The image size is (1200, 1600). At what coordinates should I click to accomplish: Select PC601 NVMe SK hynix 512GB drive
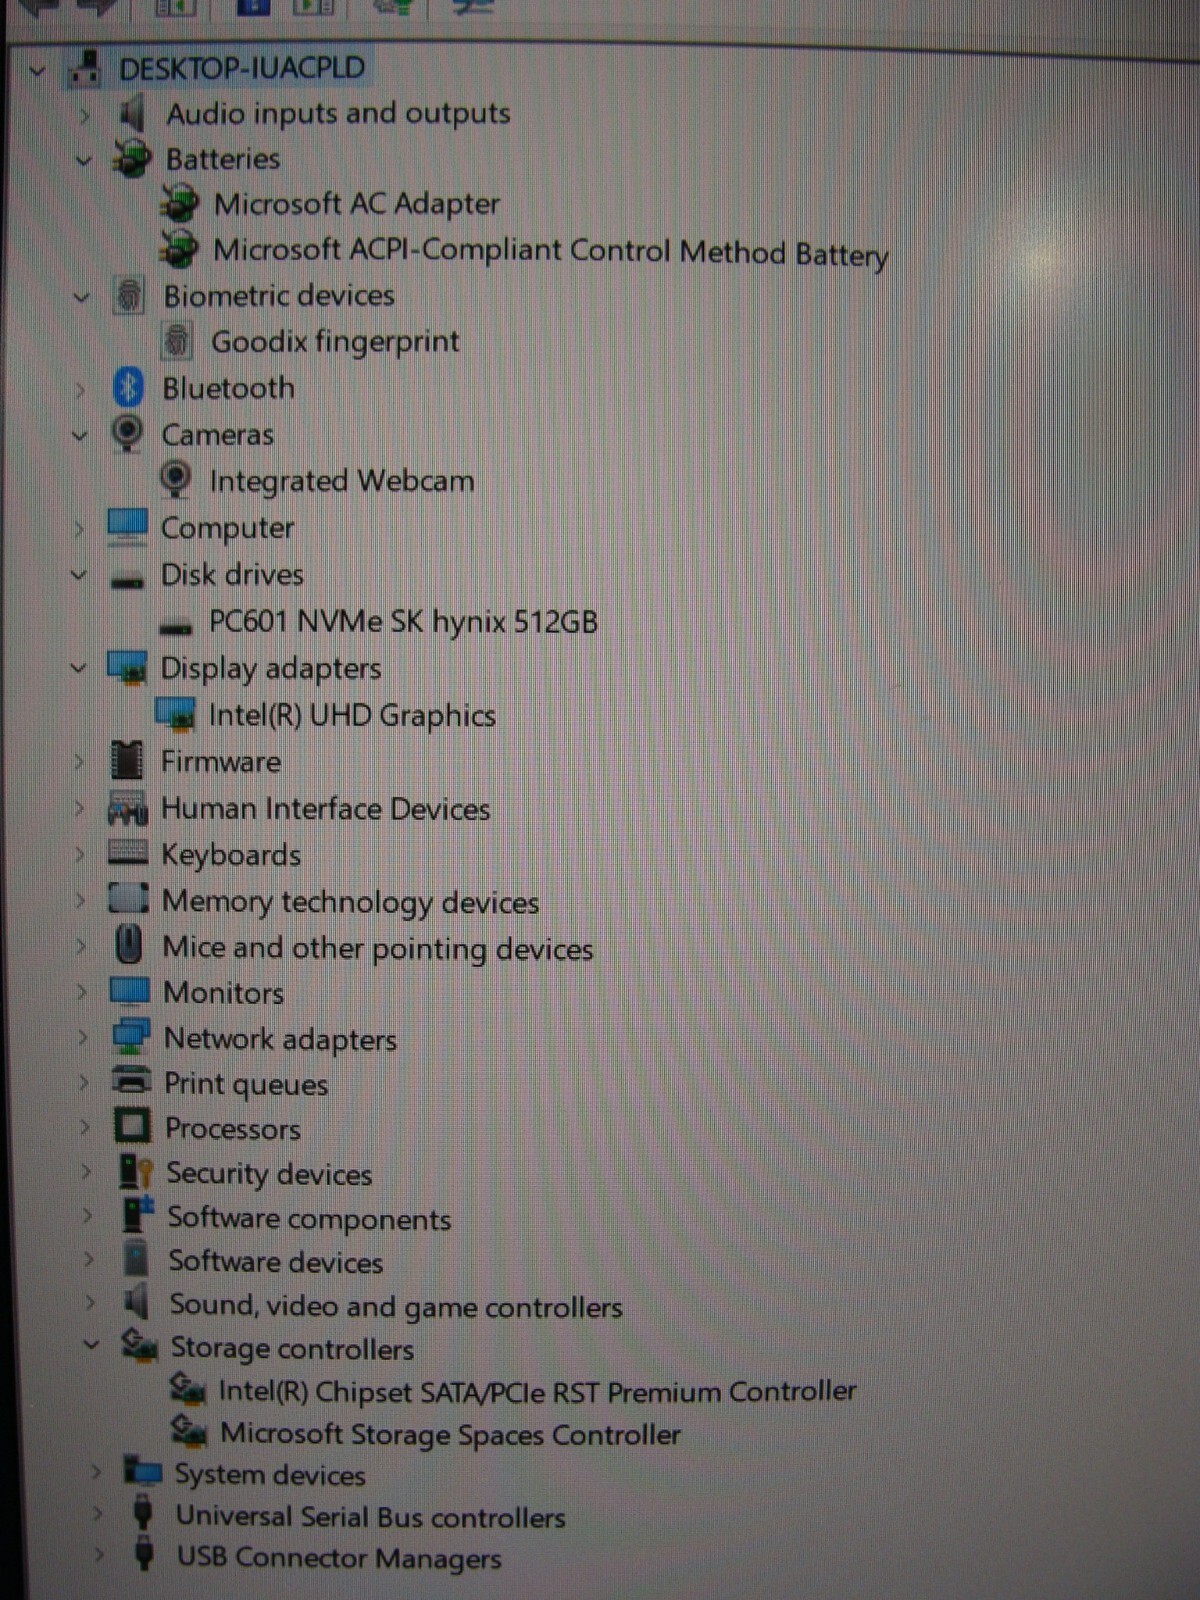tap(403, 622)
